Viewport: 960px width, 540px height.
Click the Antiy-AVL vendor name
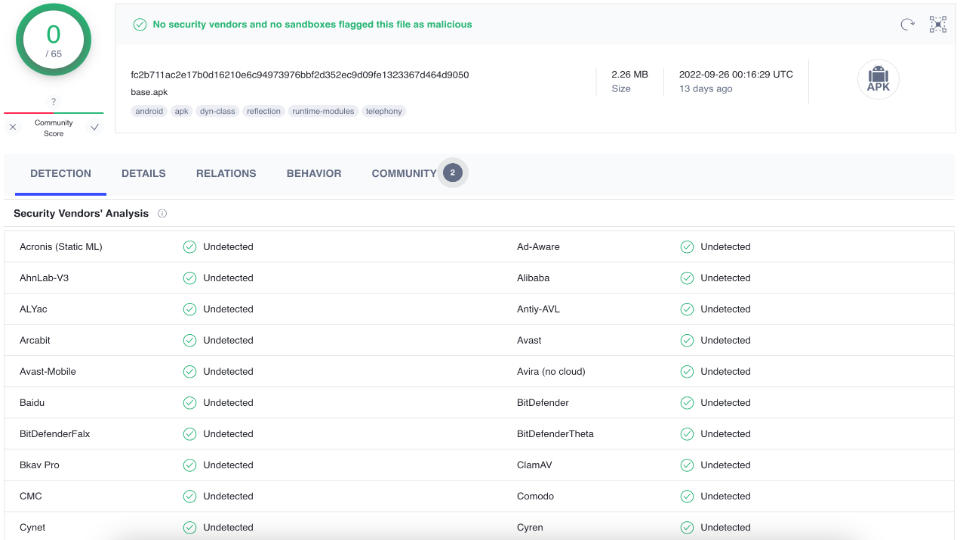538,309
